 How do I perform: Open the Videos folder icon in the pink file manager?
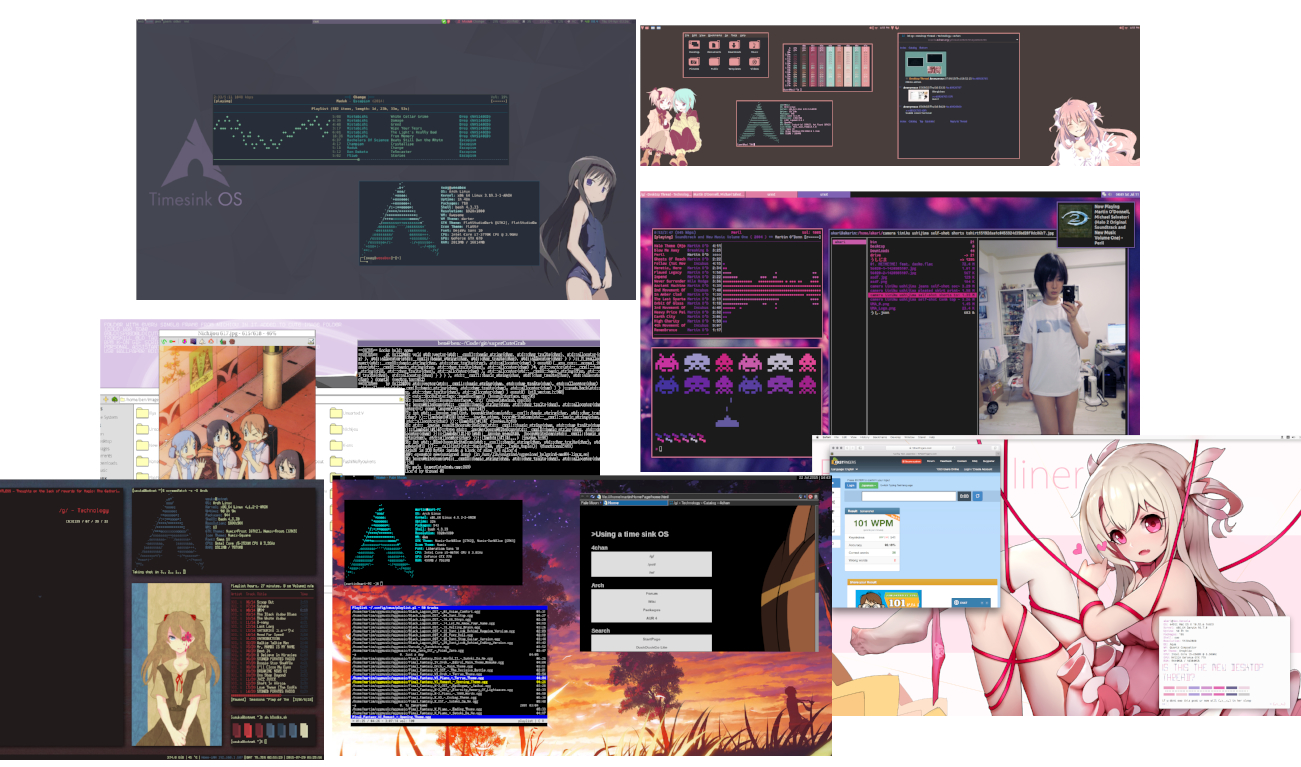(x=754, y=62)
